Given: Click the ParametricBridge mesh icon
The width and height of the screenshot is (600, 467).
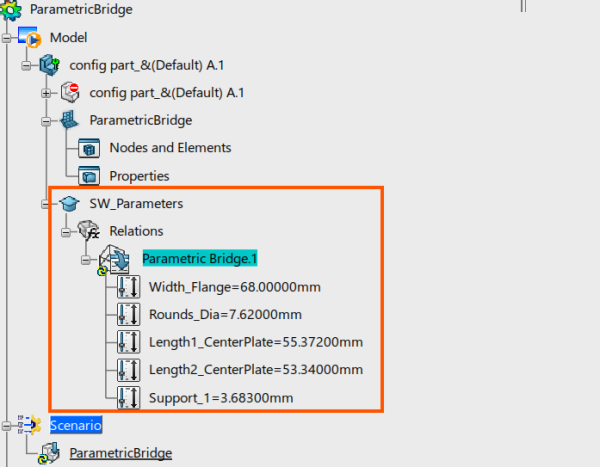Looking at the screenshot, I should pos(69,120).
